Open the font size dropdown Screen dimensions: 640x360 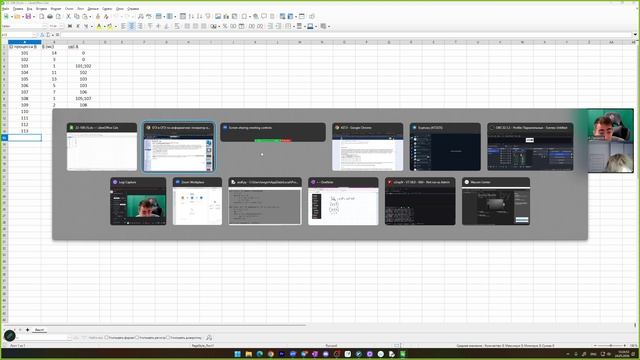(x=62, y=26)
